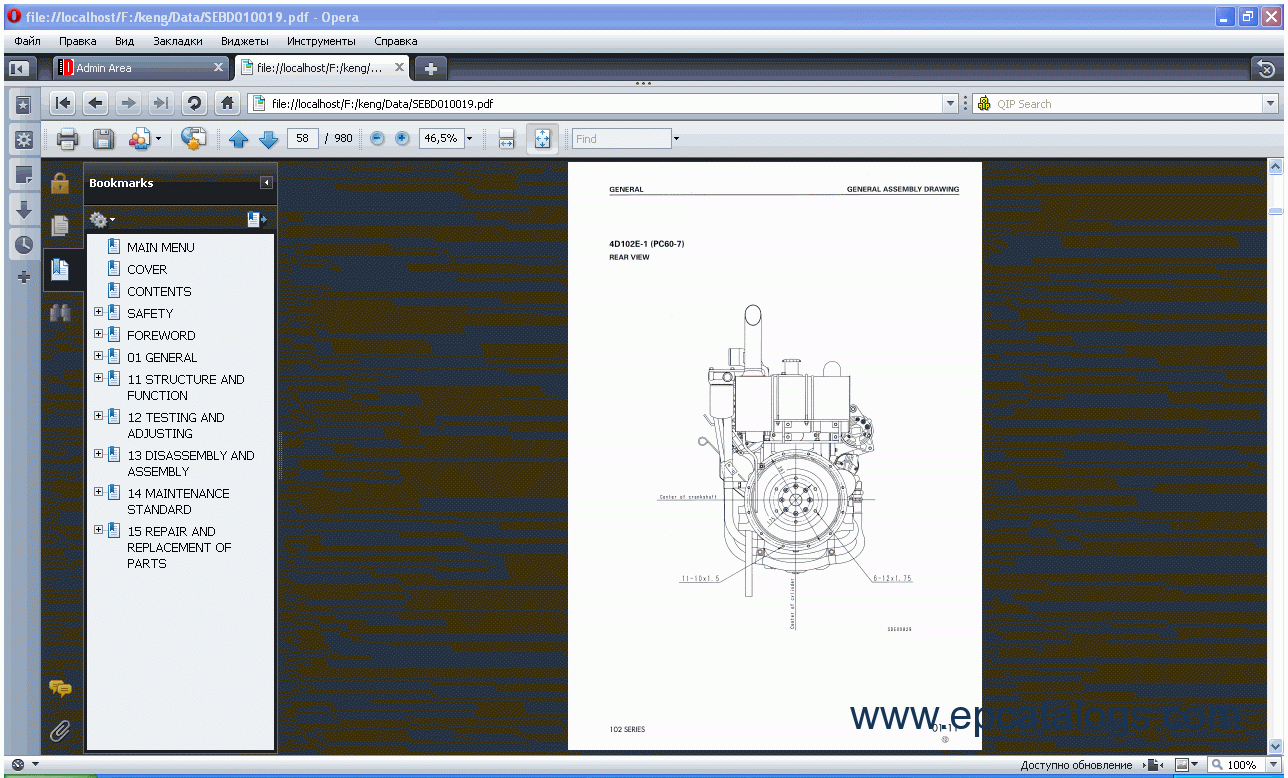
Task: Add a panel with the plus icon
Action: pyautogui.click(x=23, y=277)
